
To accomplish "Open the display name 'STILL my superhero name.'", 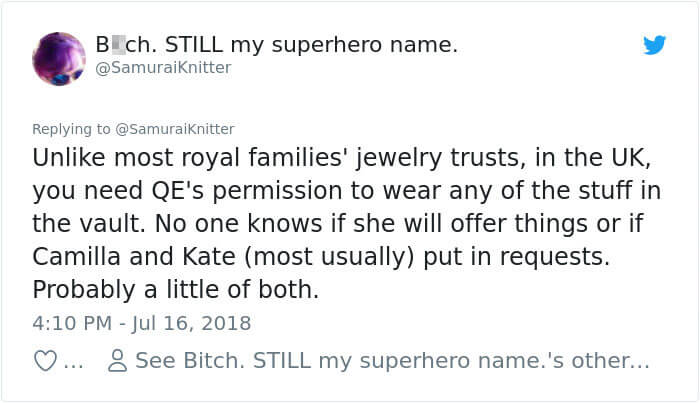I will [311, 45].
